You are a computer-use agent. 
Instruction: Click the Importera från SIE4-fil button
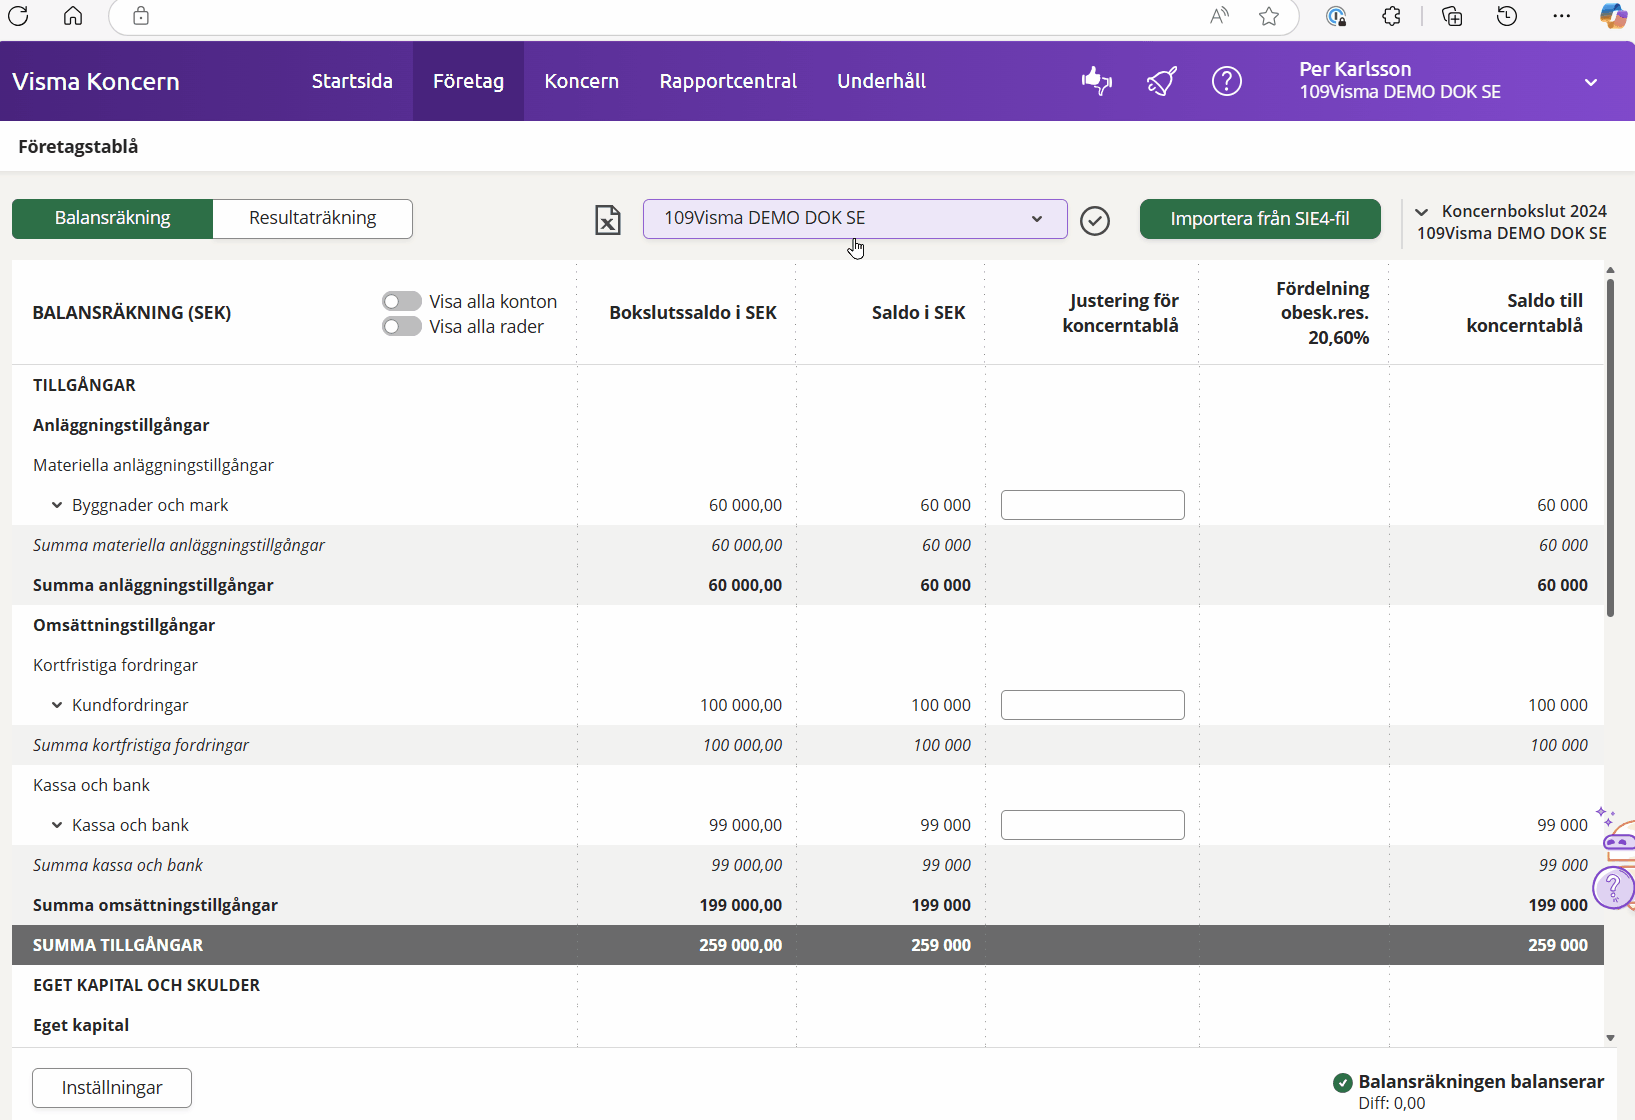point(1259,219)
